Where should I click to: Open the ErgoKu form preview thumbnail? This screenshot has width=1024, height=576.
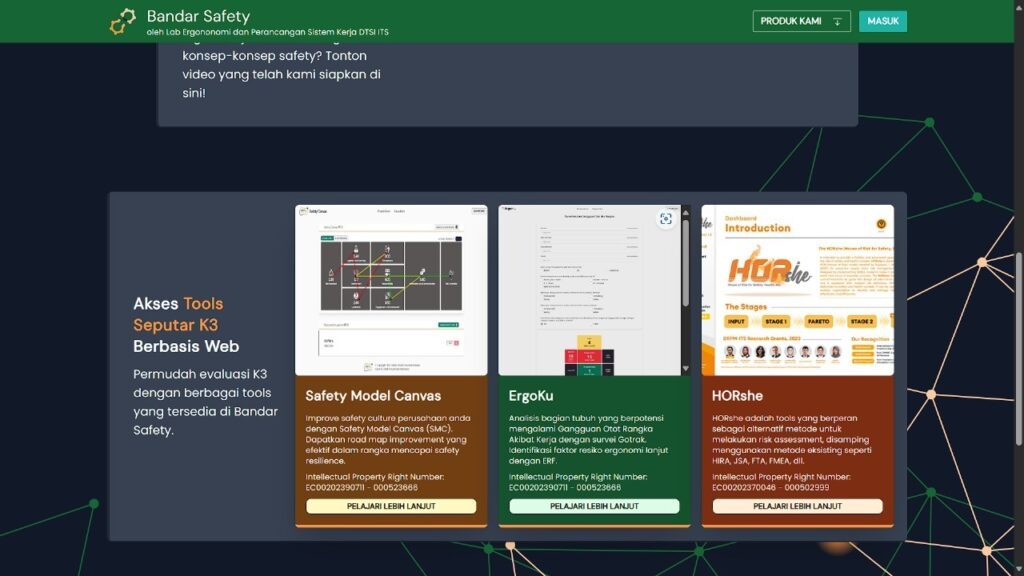pos(590,290)
